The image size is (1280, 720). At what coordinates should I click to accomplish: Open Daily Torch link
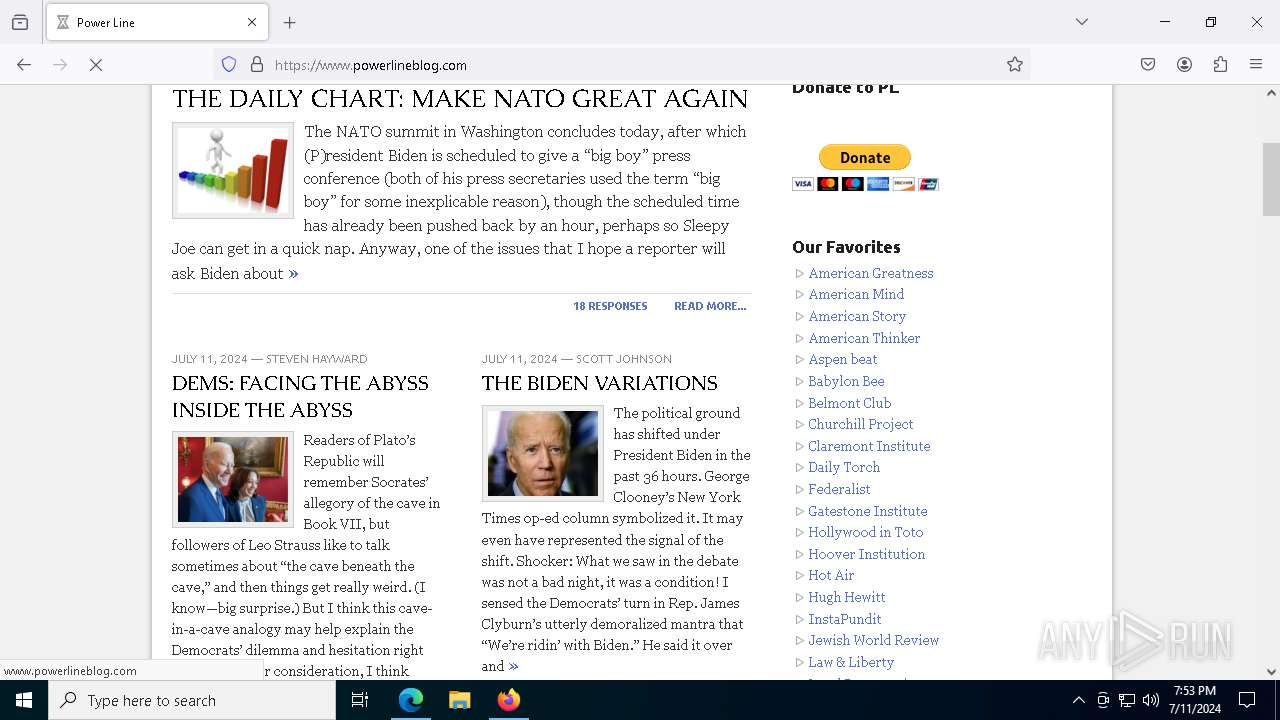point(844,467)
